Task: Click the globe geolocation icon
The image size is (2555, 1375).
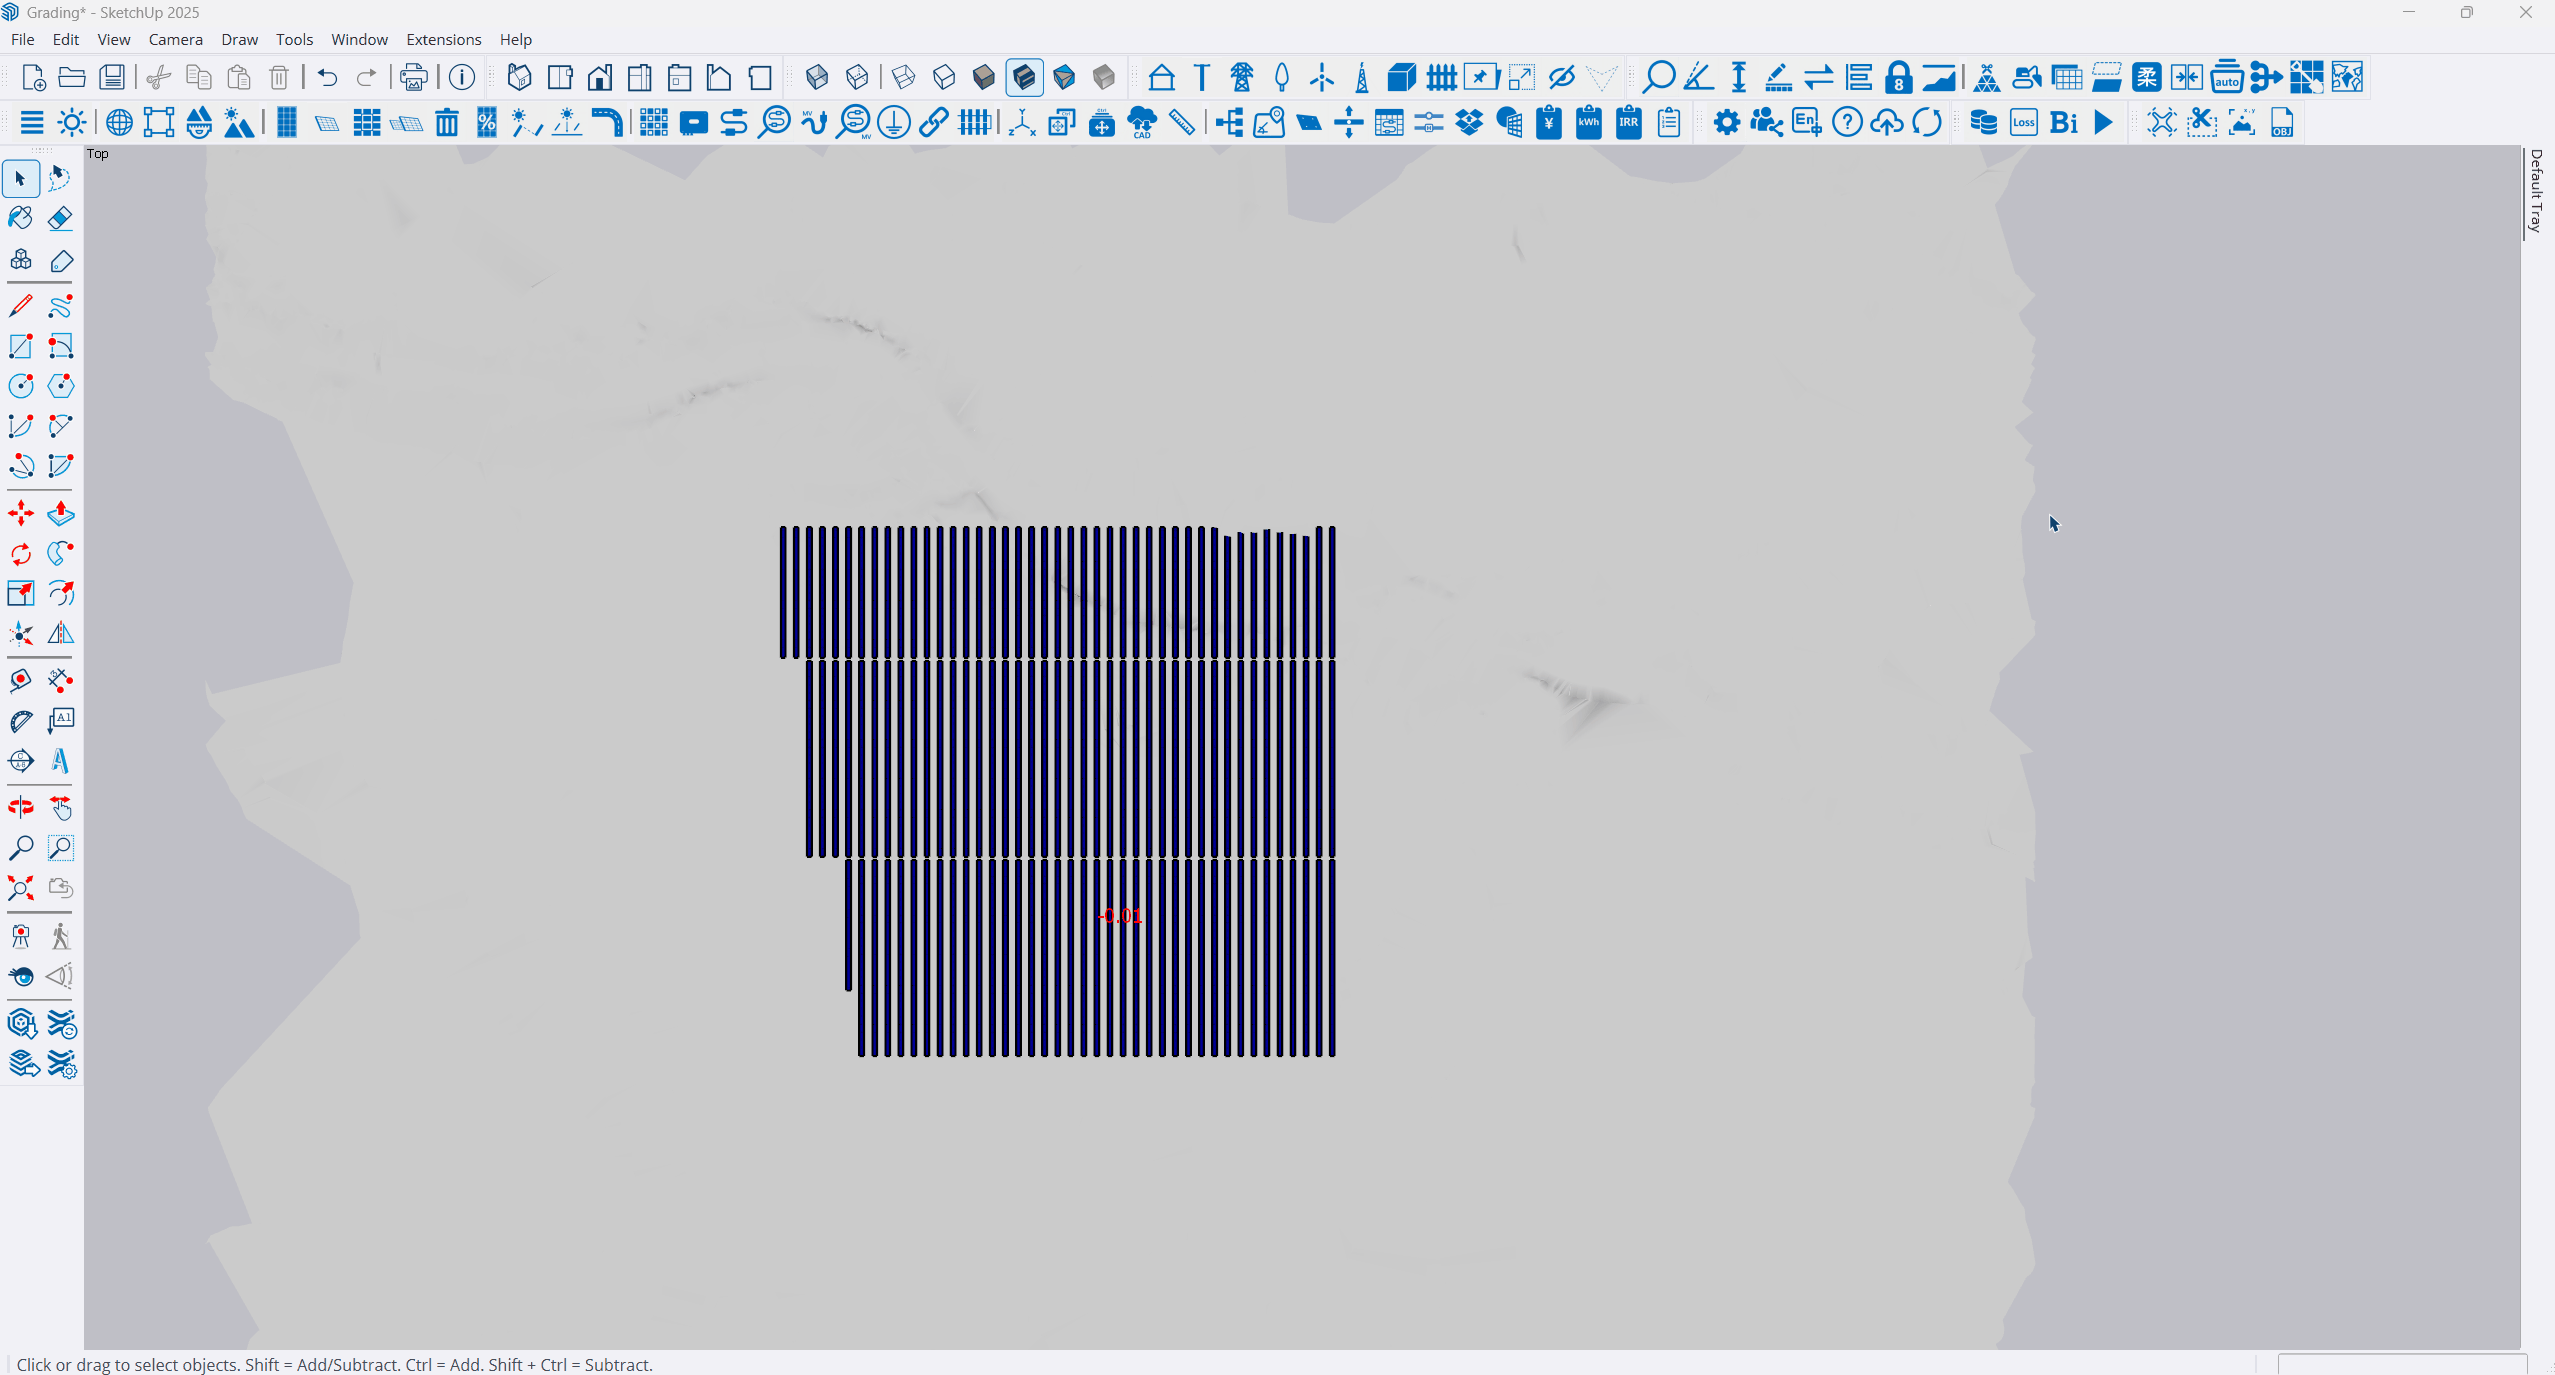Action: [x=119, y=123]
